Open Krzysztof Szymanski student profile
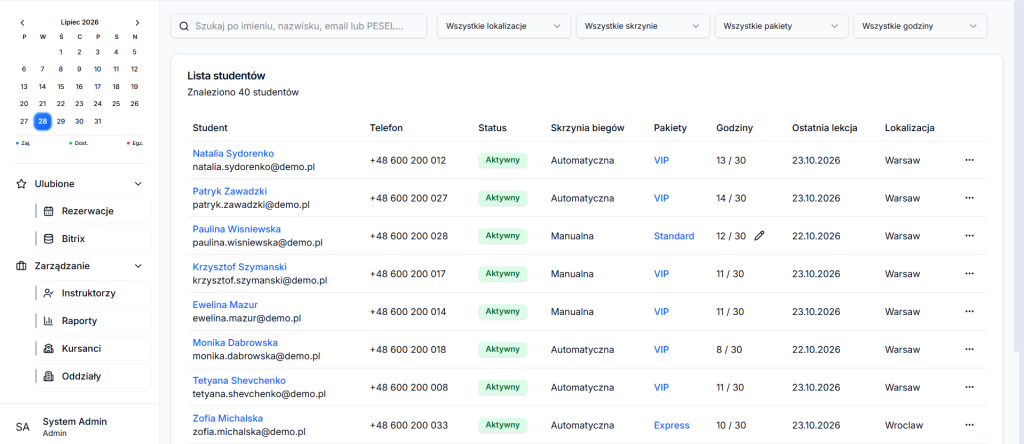The width and height of the screenshot is (1024, 444). tap(239, 267)
